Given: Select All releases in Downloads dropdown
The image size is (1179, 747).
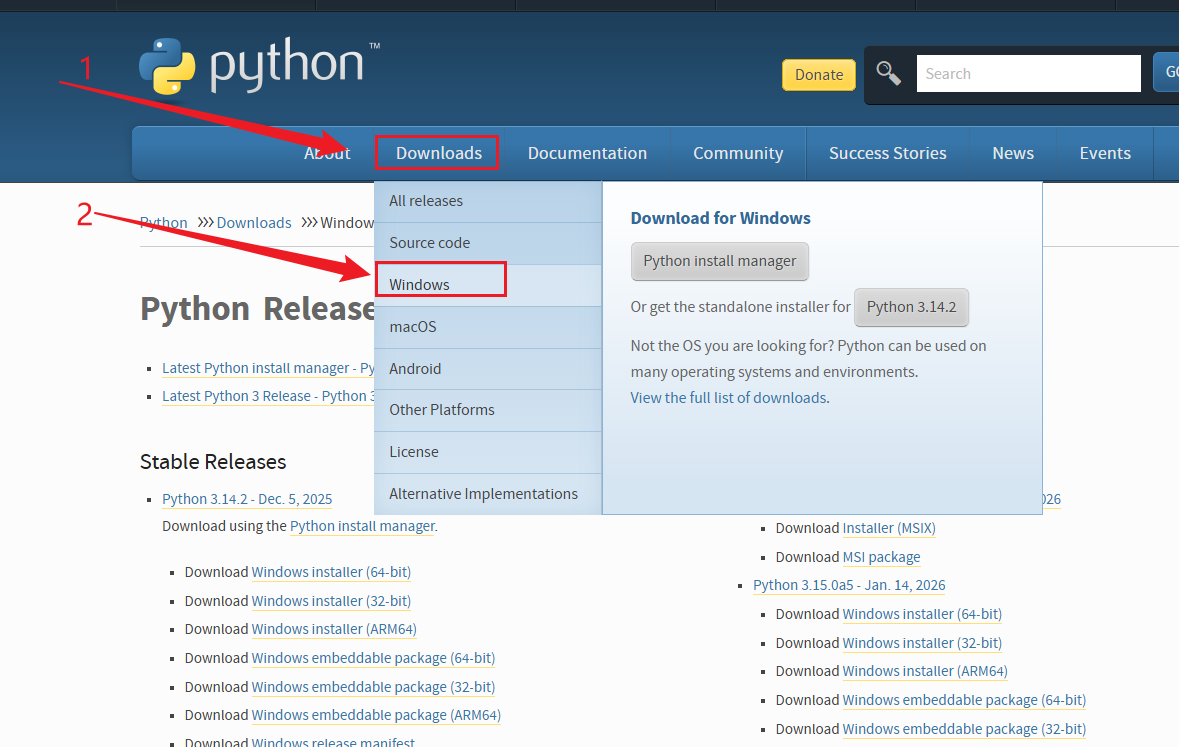Looking at the screenshot, I should (x=488, y=201).
